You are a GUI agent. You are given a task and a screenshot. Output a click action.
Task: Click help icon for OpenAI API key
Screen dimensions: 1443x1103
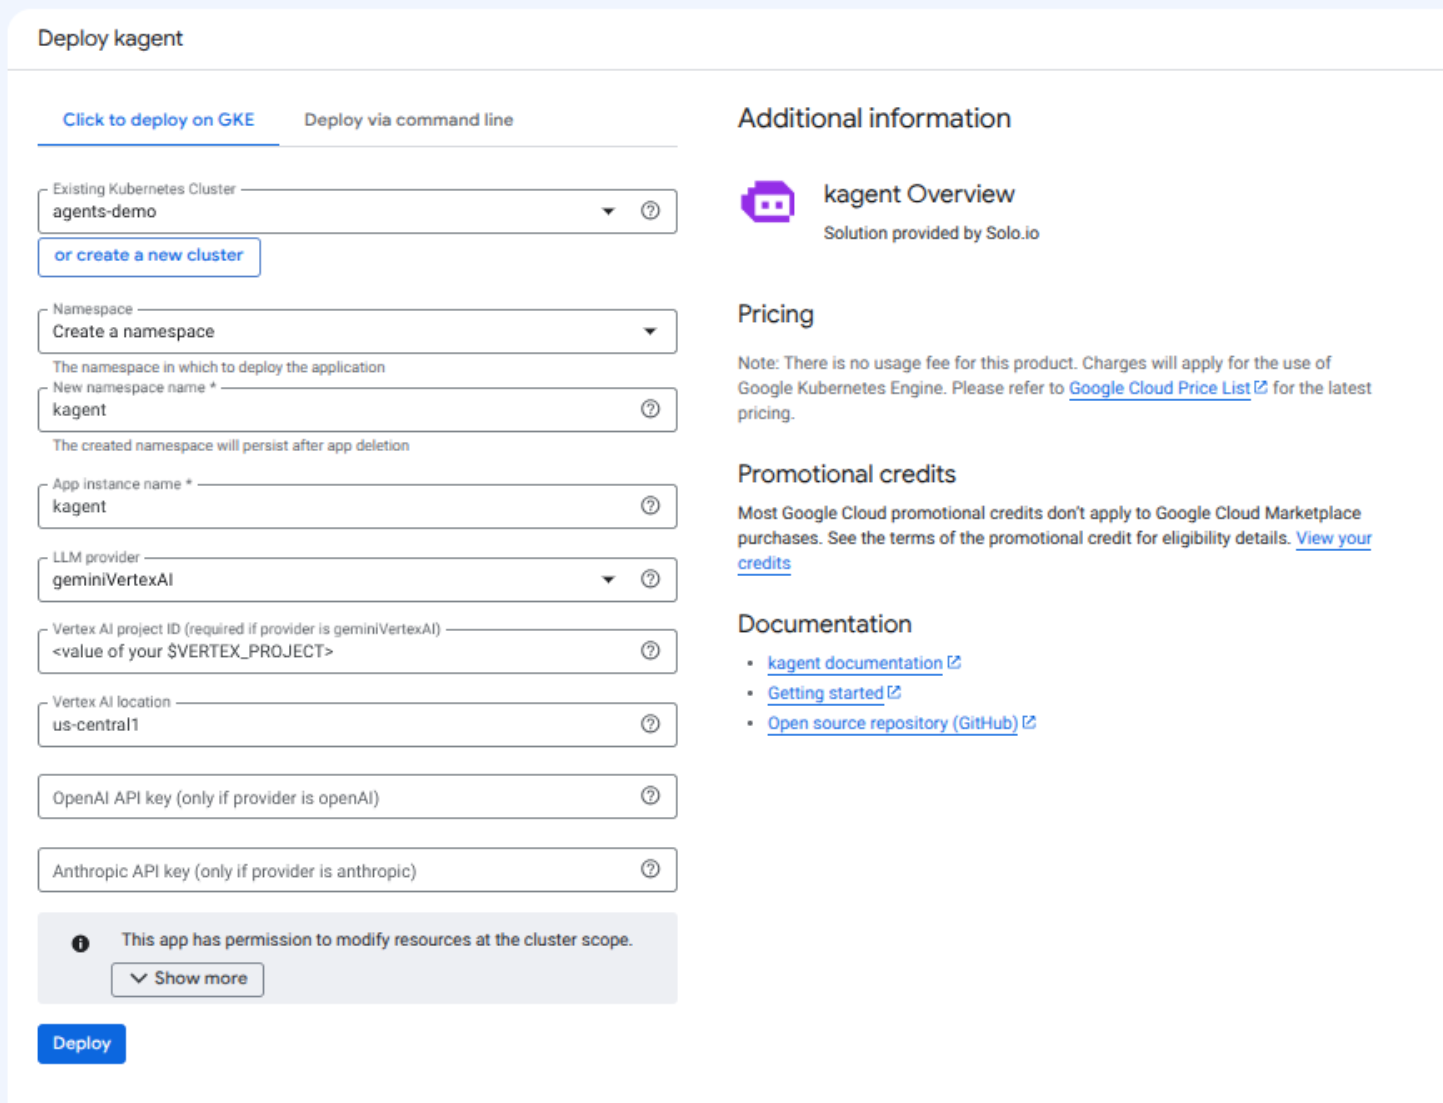coord(650,796)
